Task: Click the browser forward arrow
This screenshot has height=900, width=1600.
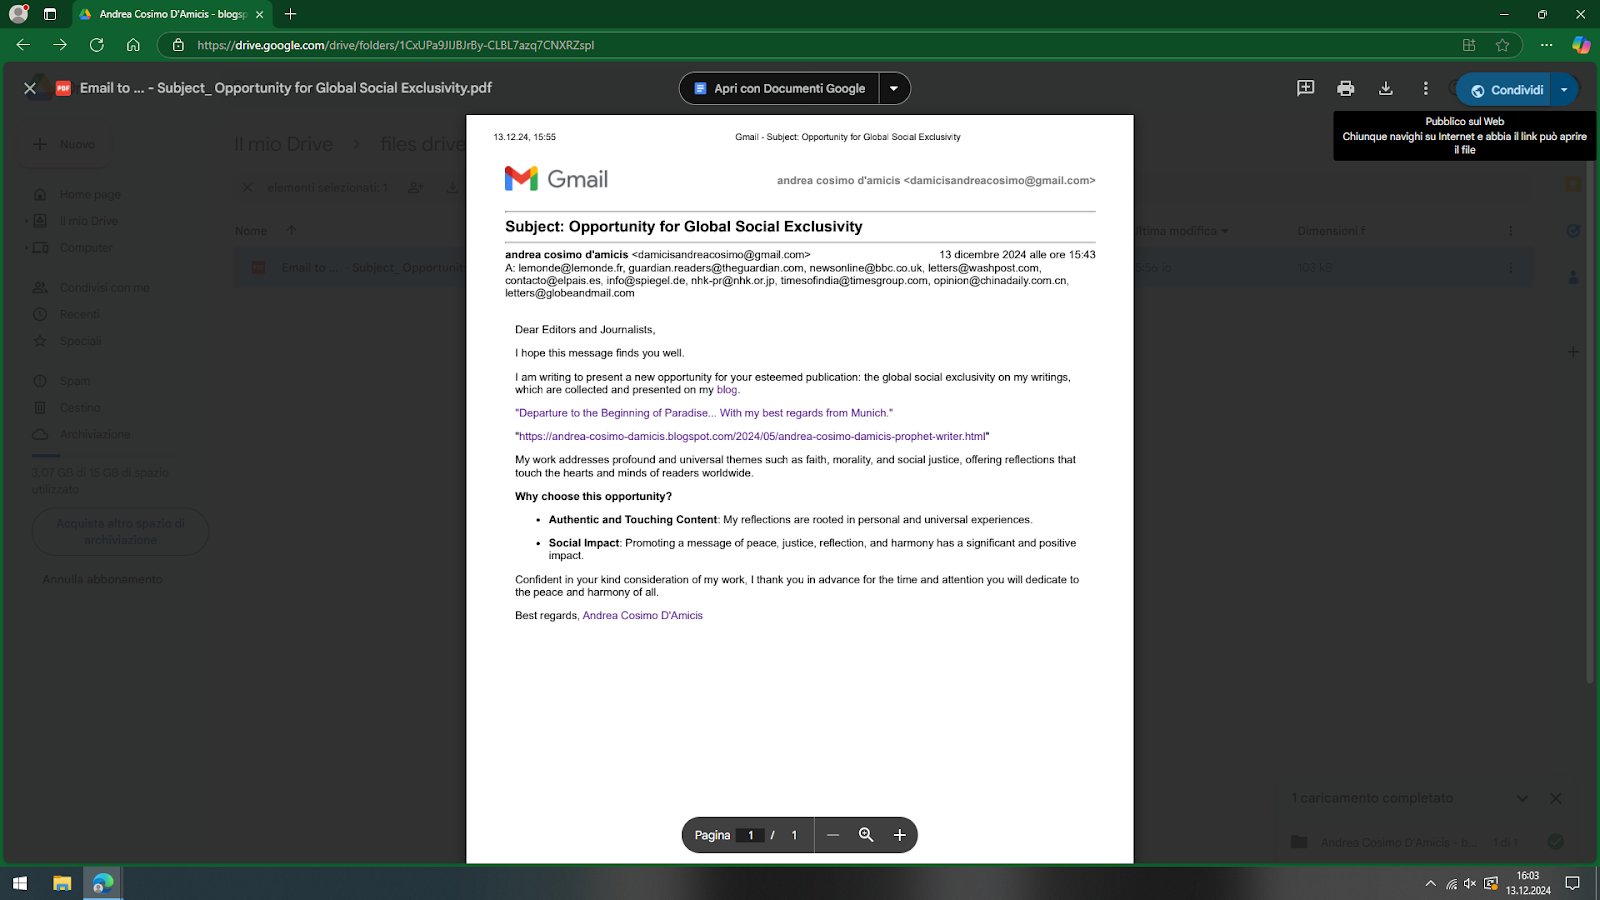Action: click(60, 45)
